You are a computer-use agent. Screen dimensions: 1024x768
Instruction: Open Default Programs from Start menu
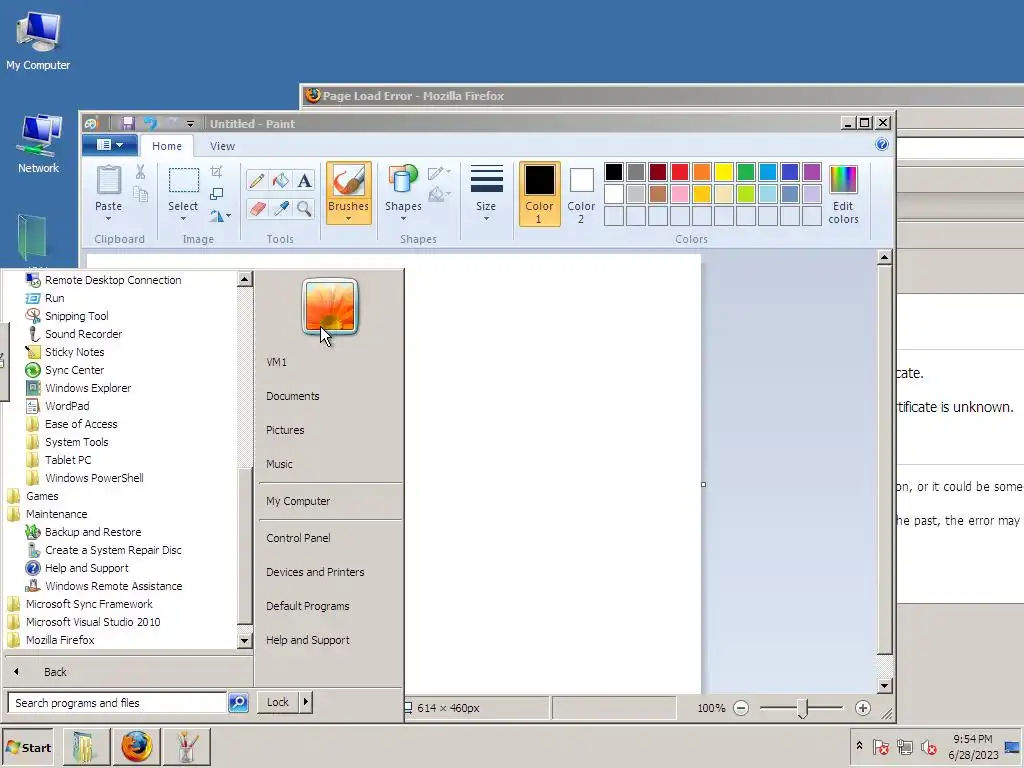(308, 606)
